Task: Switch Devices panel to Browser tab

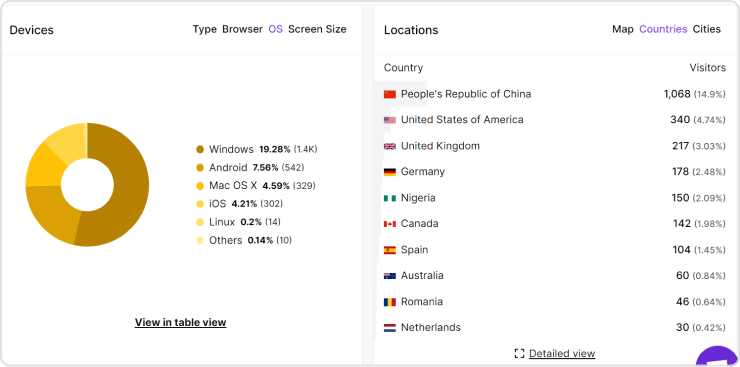Action: point(242,29)
